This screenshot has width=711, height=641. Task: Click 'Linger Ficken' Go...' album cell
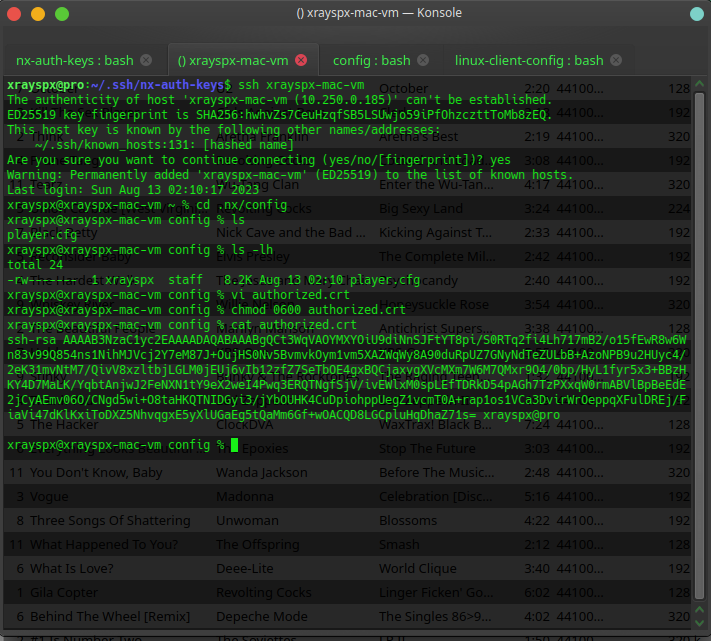pyautogui.click(x=436, y=592)
